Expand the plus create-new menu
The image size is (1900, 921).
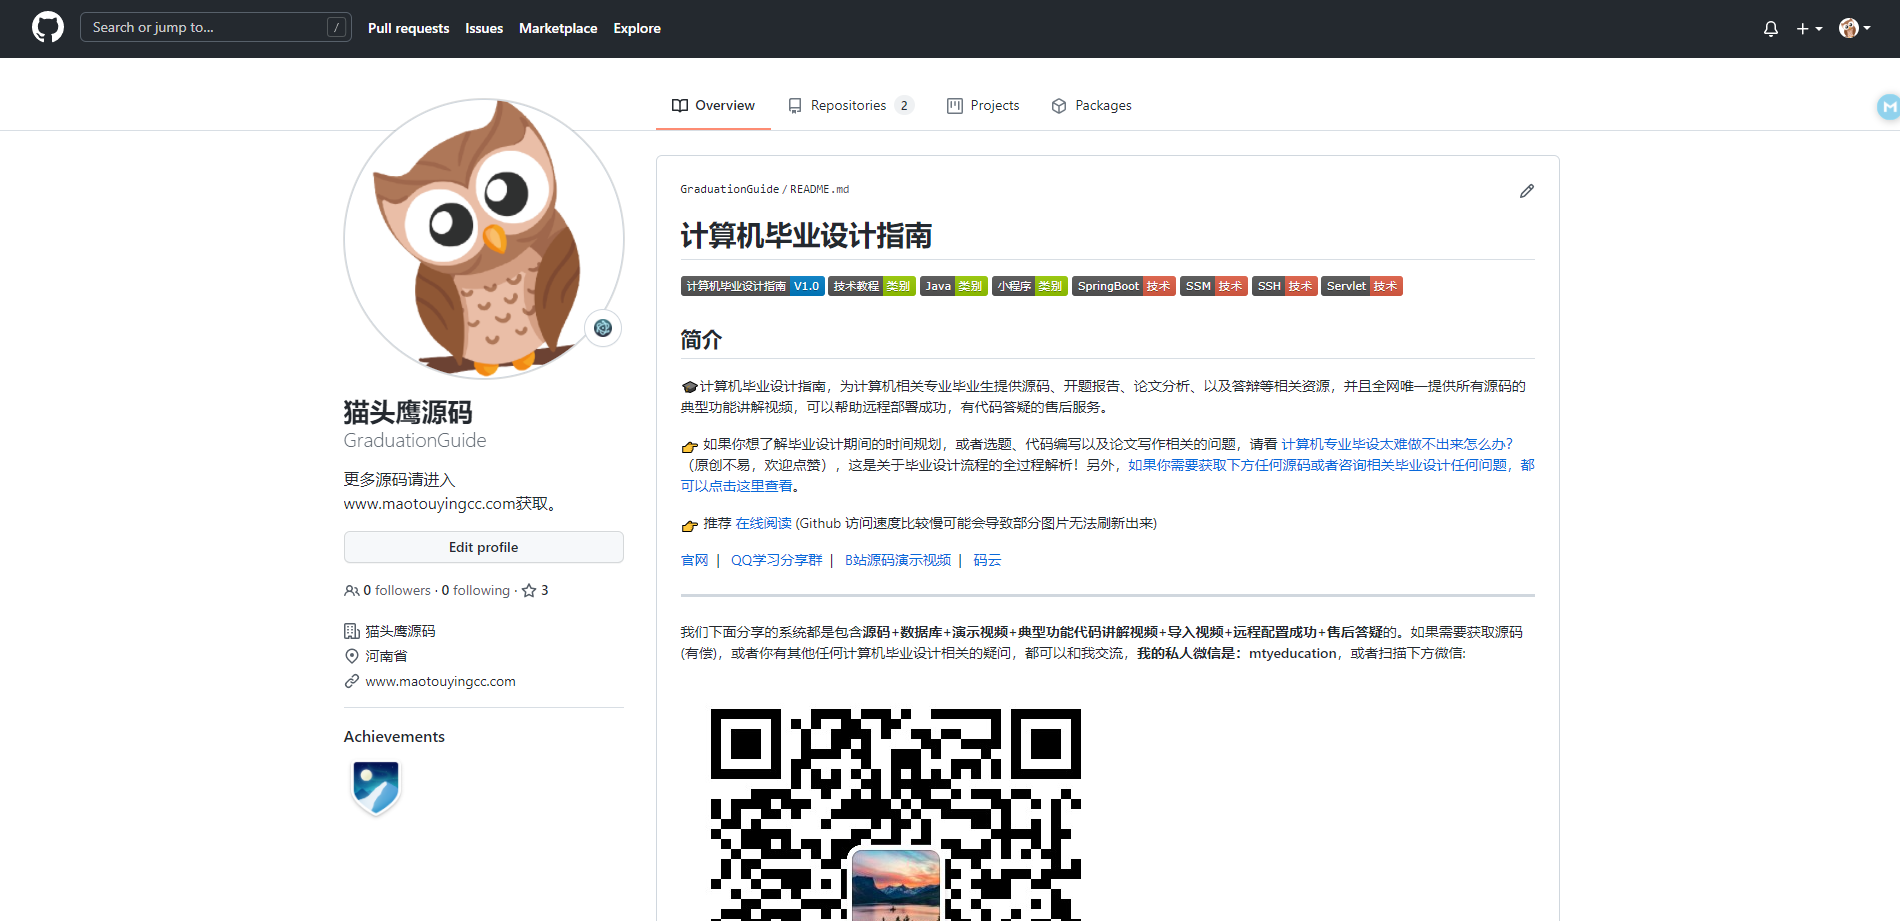(1809, 29)
